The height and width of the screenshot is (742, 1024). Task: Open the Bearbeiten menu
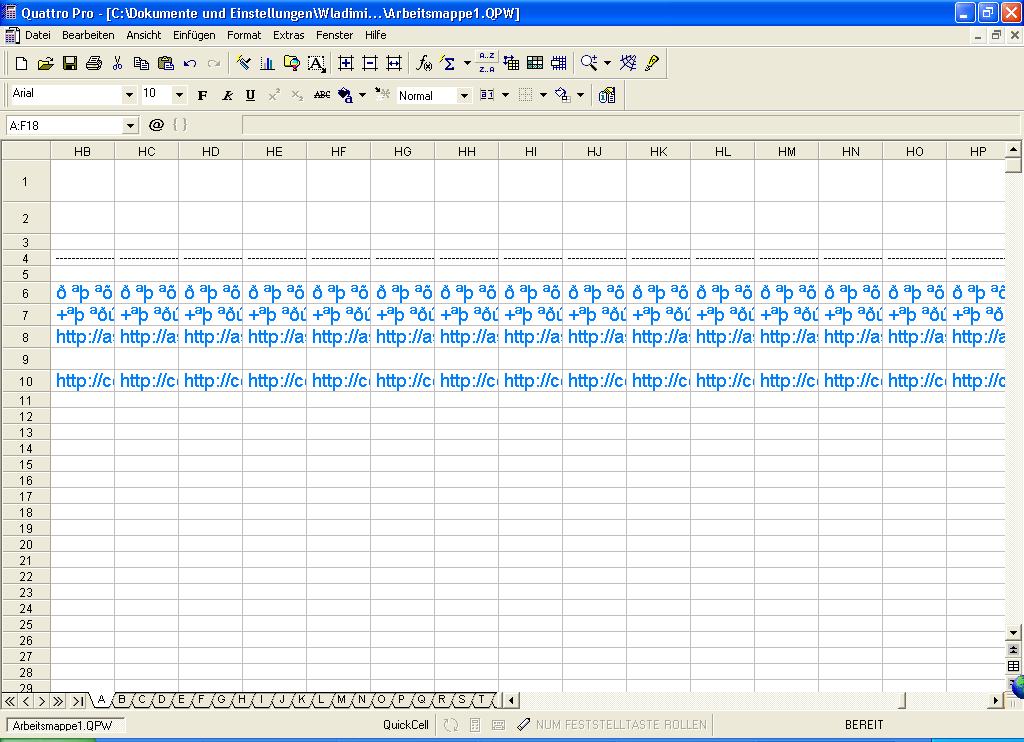(88, 35)
